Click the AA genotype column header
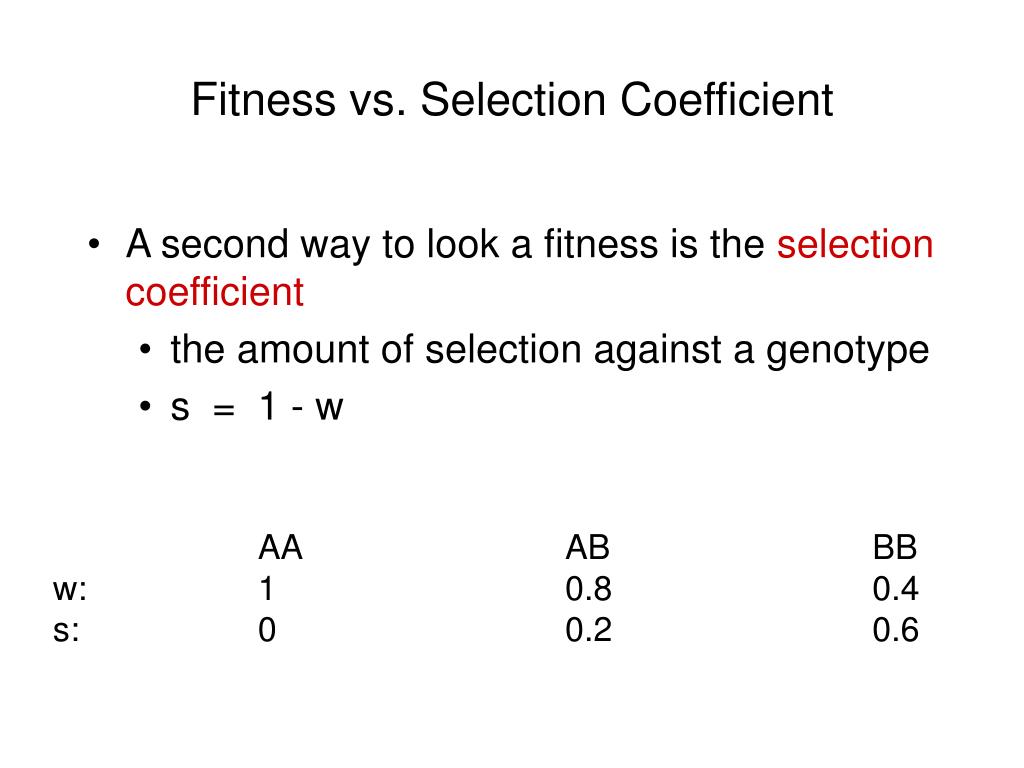The width and height of the screenshot is (1024, 768). click(280, 547)
